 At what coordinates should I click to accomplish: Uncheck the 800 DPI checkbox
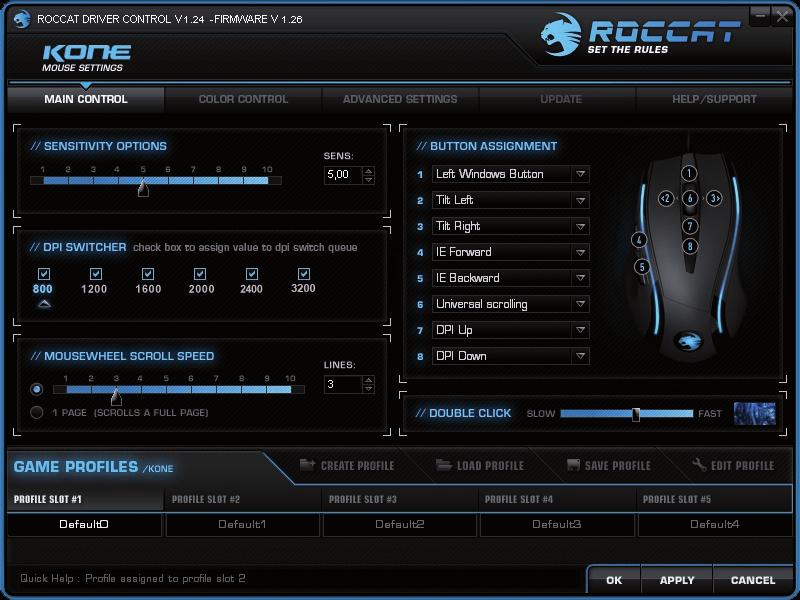pyautogui.click(x=44, y=274)
